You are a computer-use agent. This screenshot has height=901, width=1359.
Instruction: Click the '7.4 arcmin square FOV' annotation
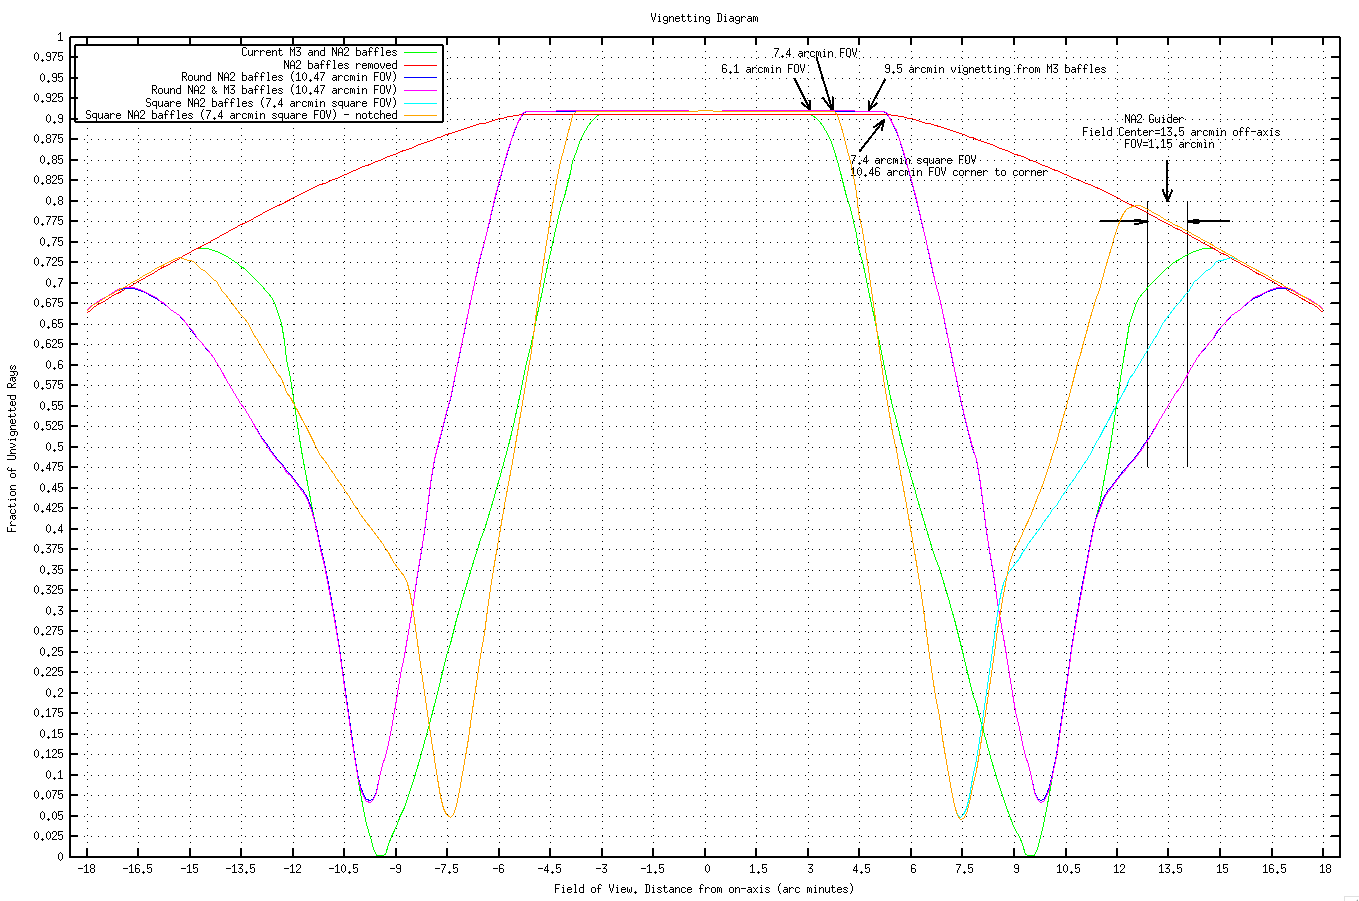913,160
